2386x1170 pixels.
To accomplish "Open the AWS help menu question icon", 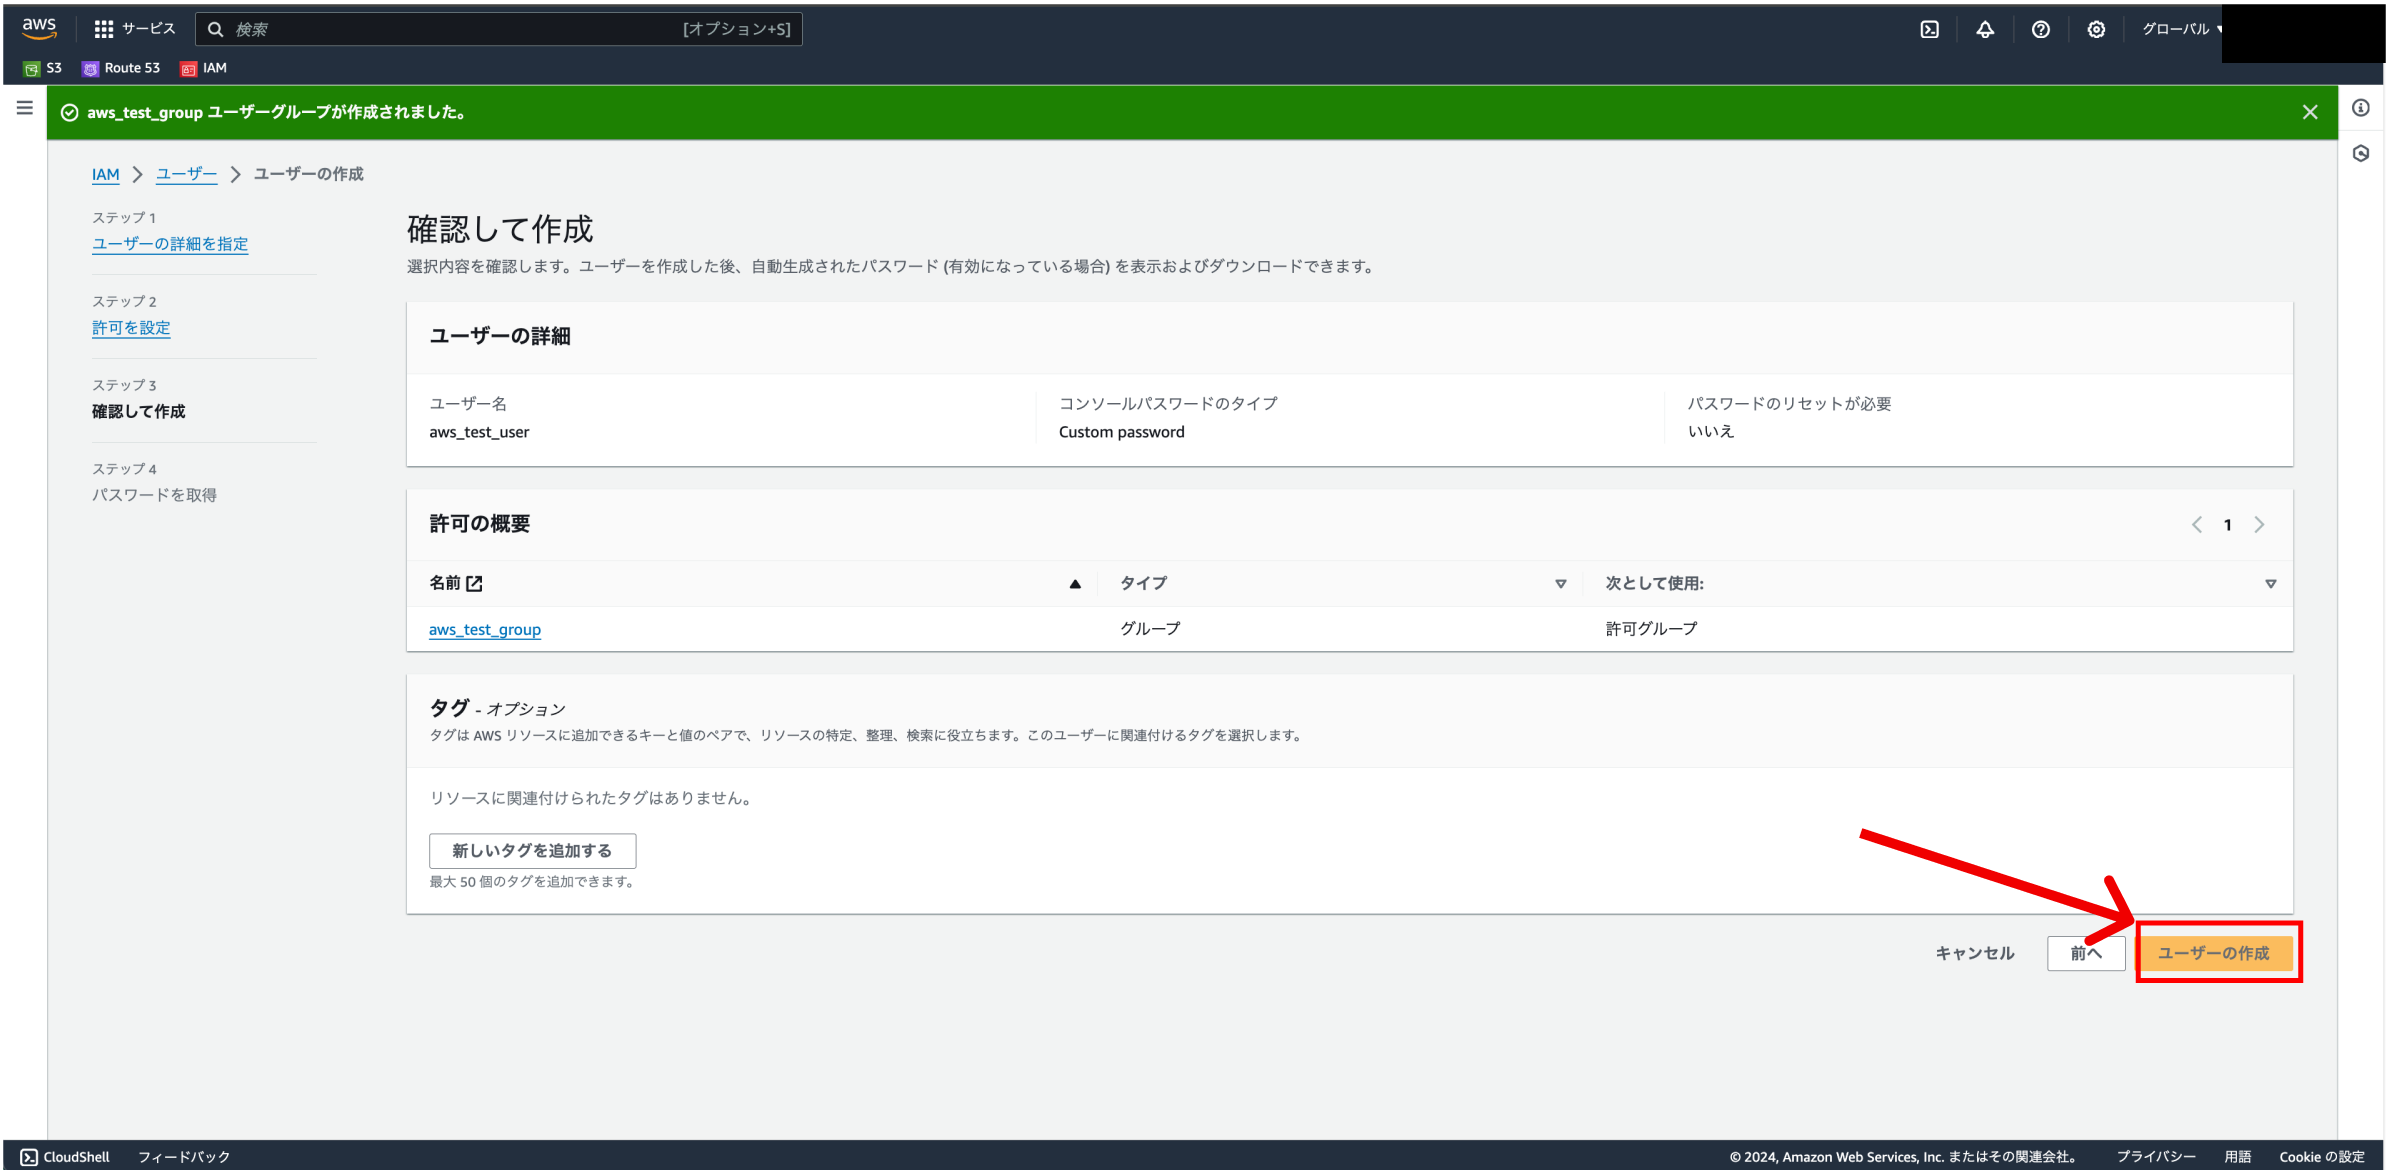I will pyautogui.click(x=2041, y=29).
